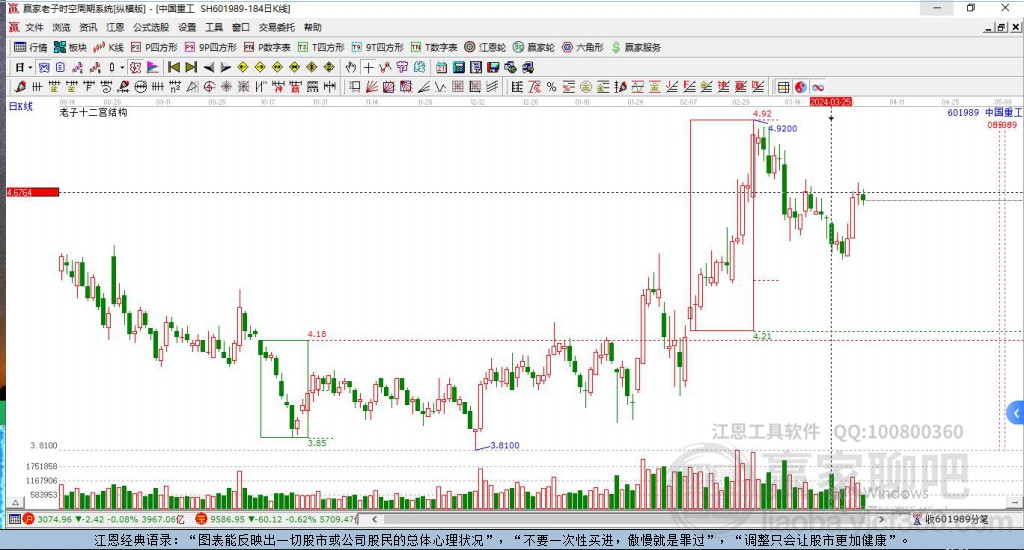Click the yin-yang symbol icon
1024x550 pixels.
801,87
